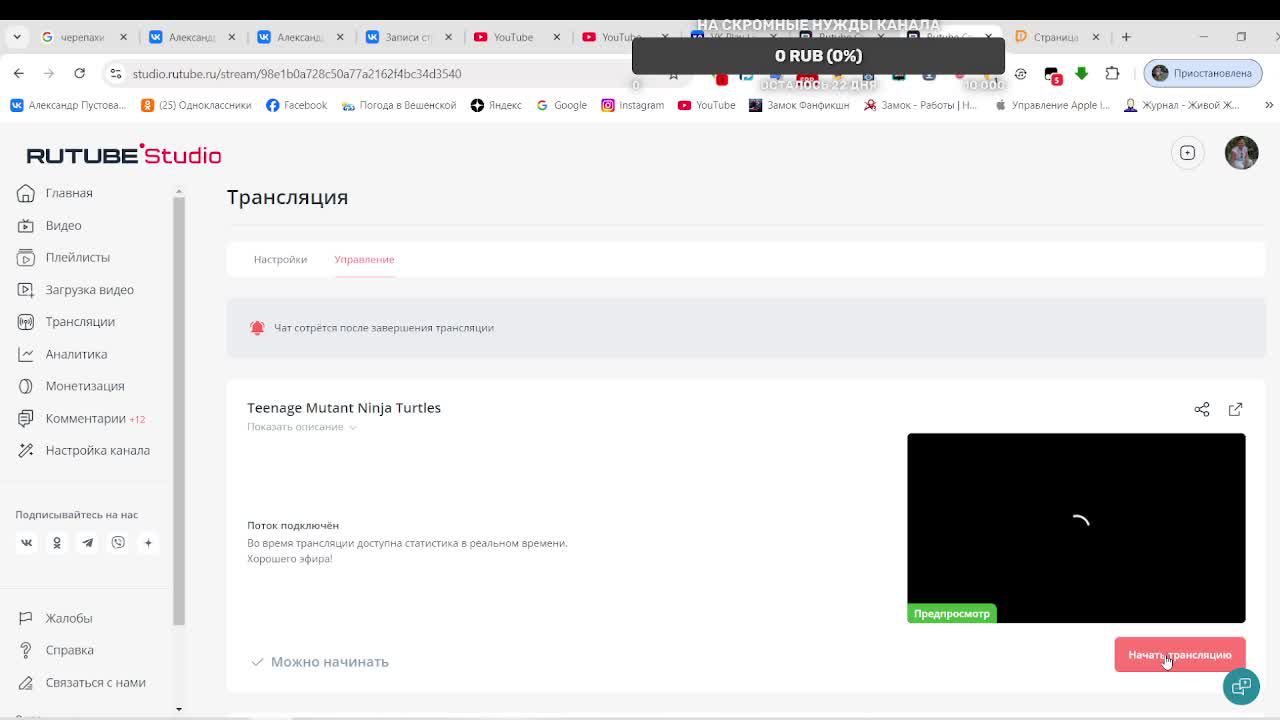The image size is (1280, 720).
Task: Open the YouTube bookmark
Action: click(x=706, y=105)
